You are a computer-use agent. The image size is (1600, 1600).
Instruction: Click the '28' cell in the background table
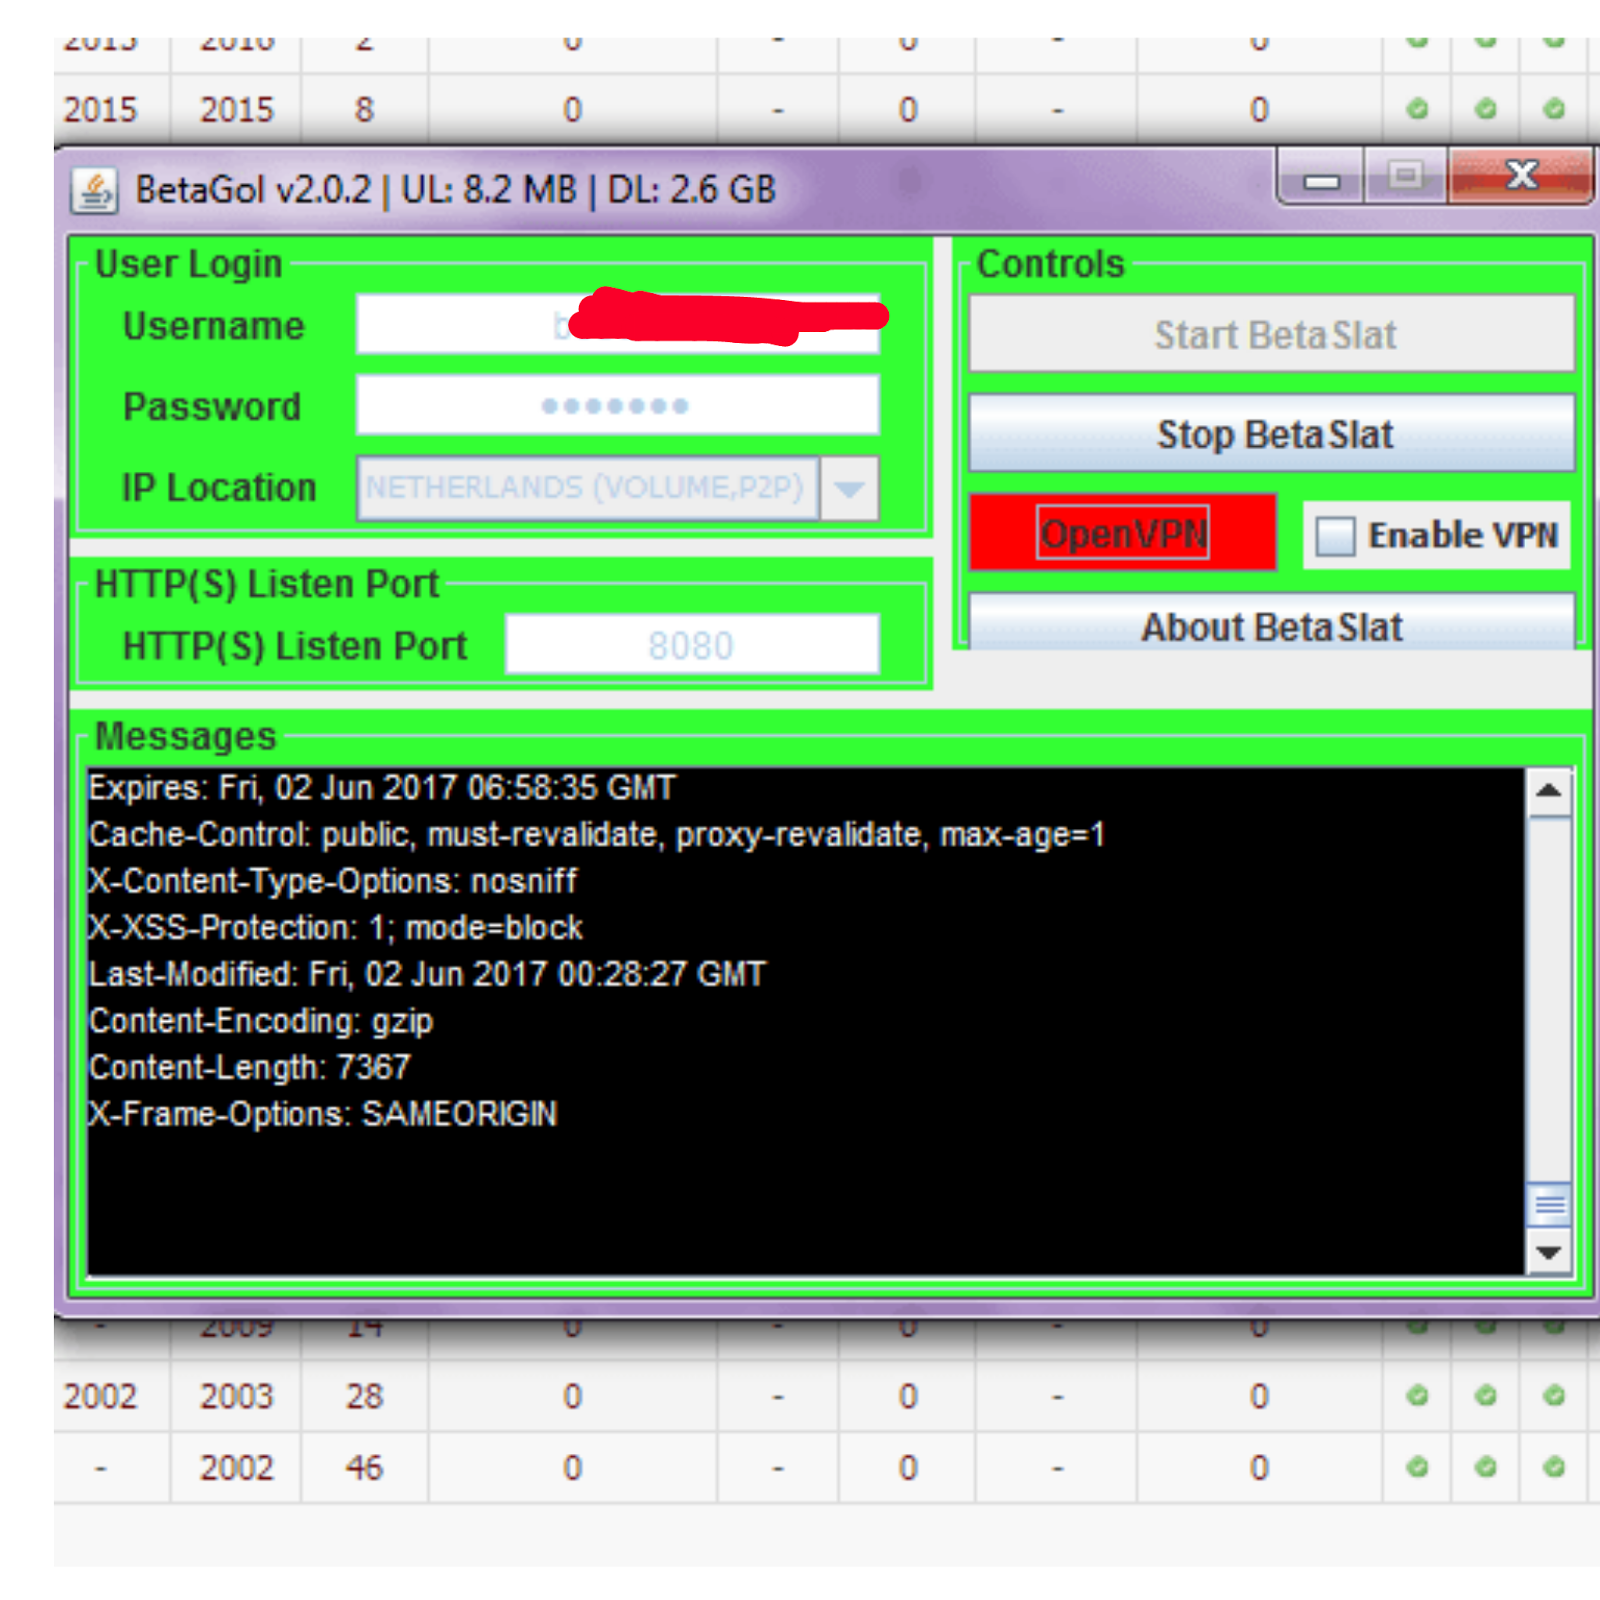[x=364, y=1396]
